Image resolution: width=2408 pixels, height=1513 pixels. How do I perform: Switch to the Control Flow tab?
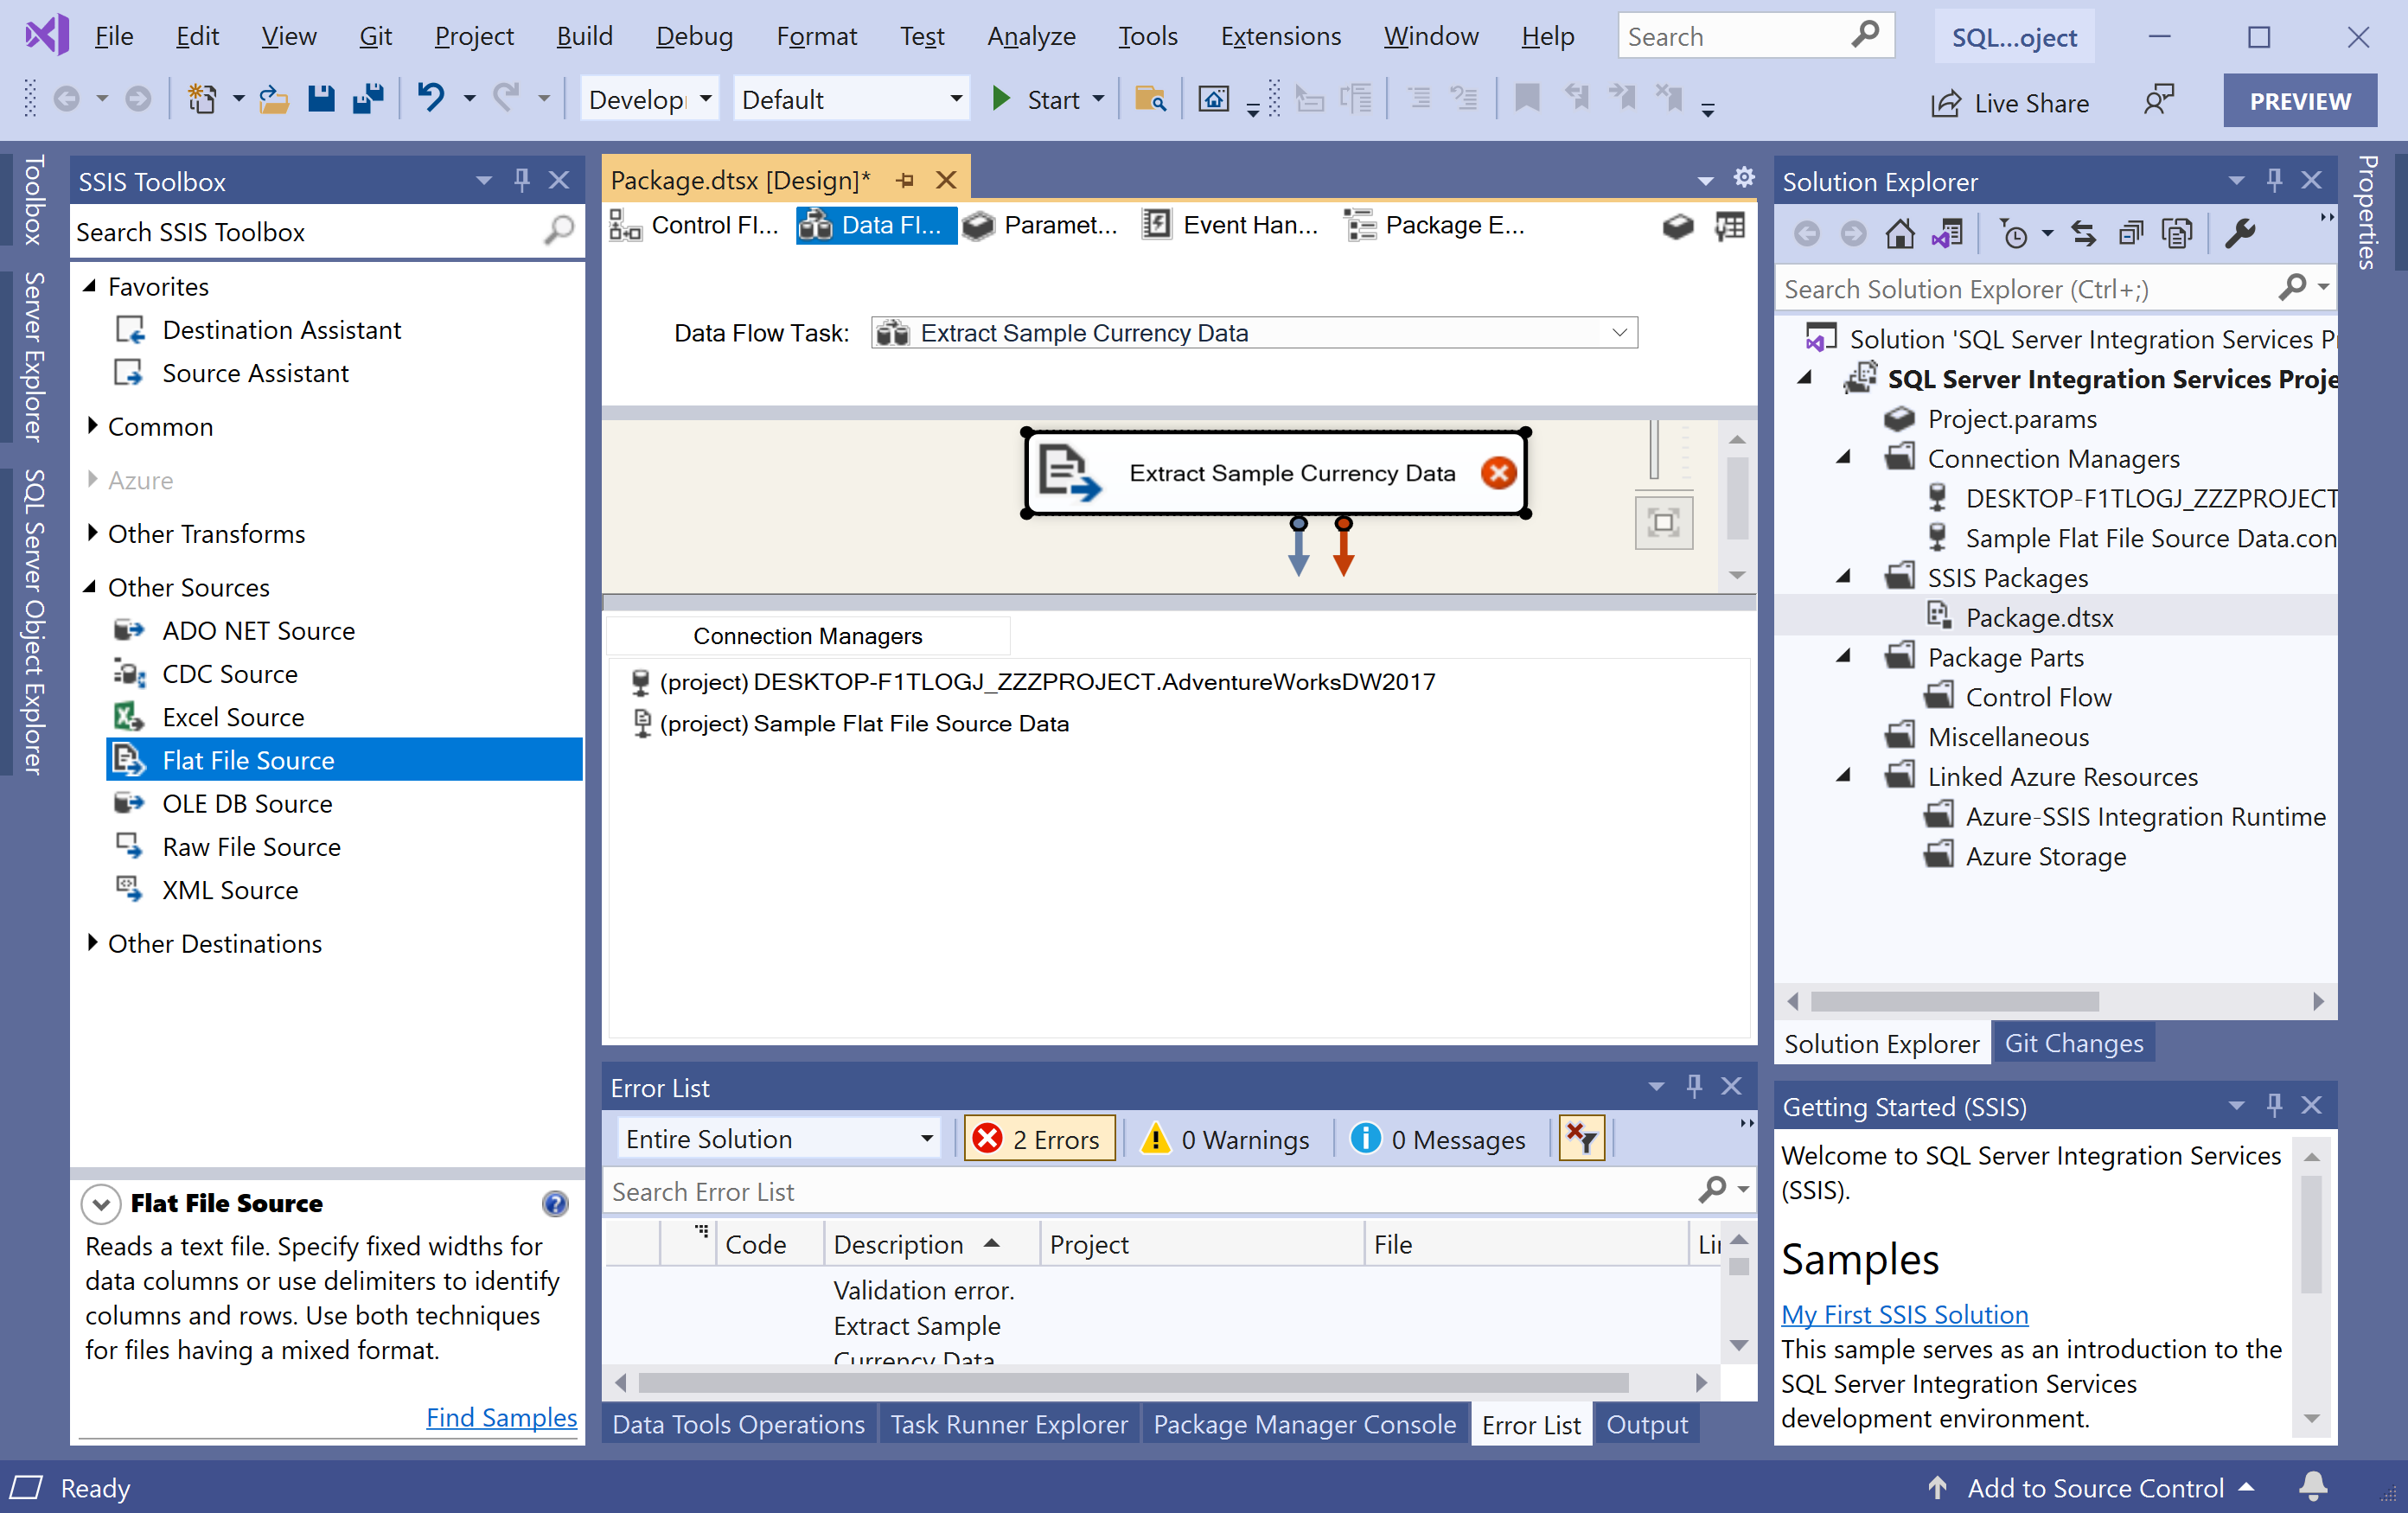click(696, 226)
